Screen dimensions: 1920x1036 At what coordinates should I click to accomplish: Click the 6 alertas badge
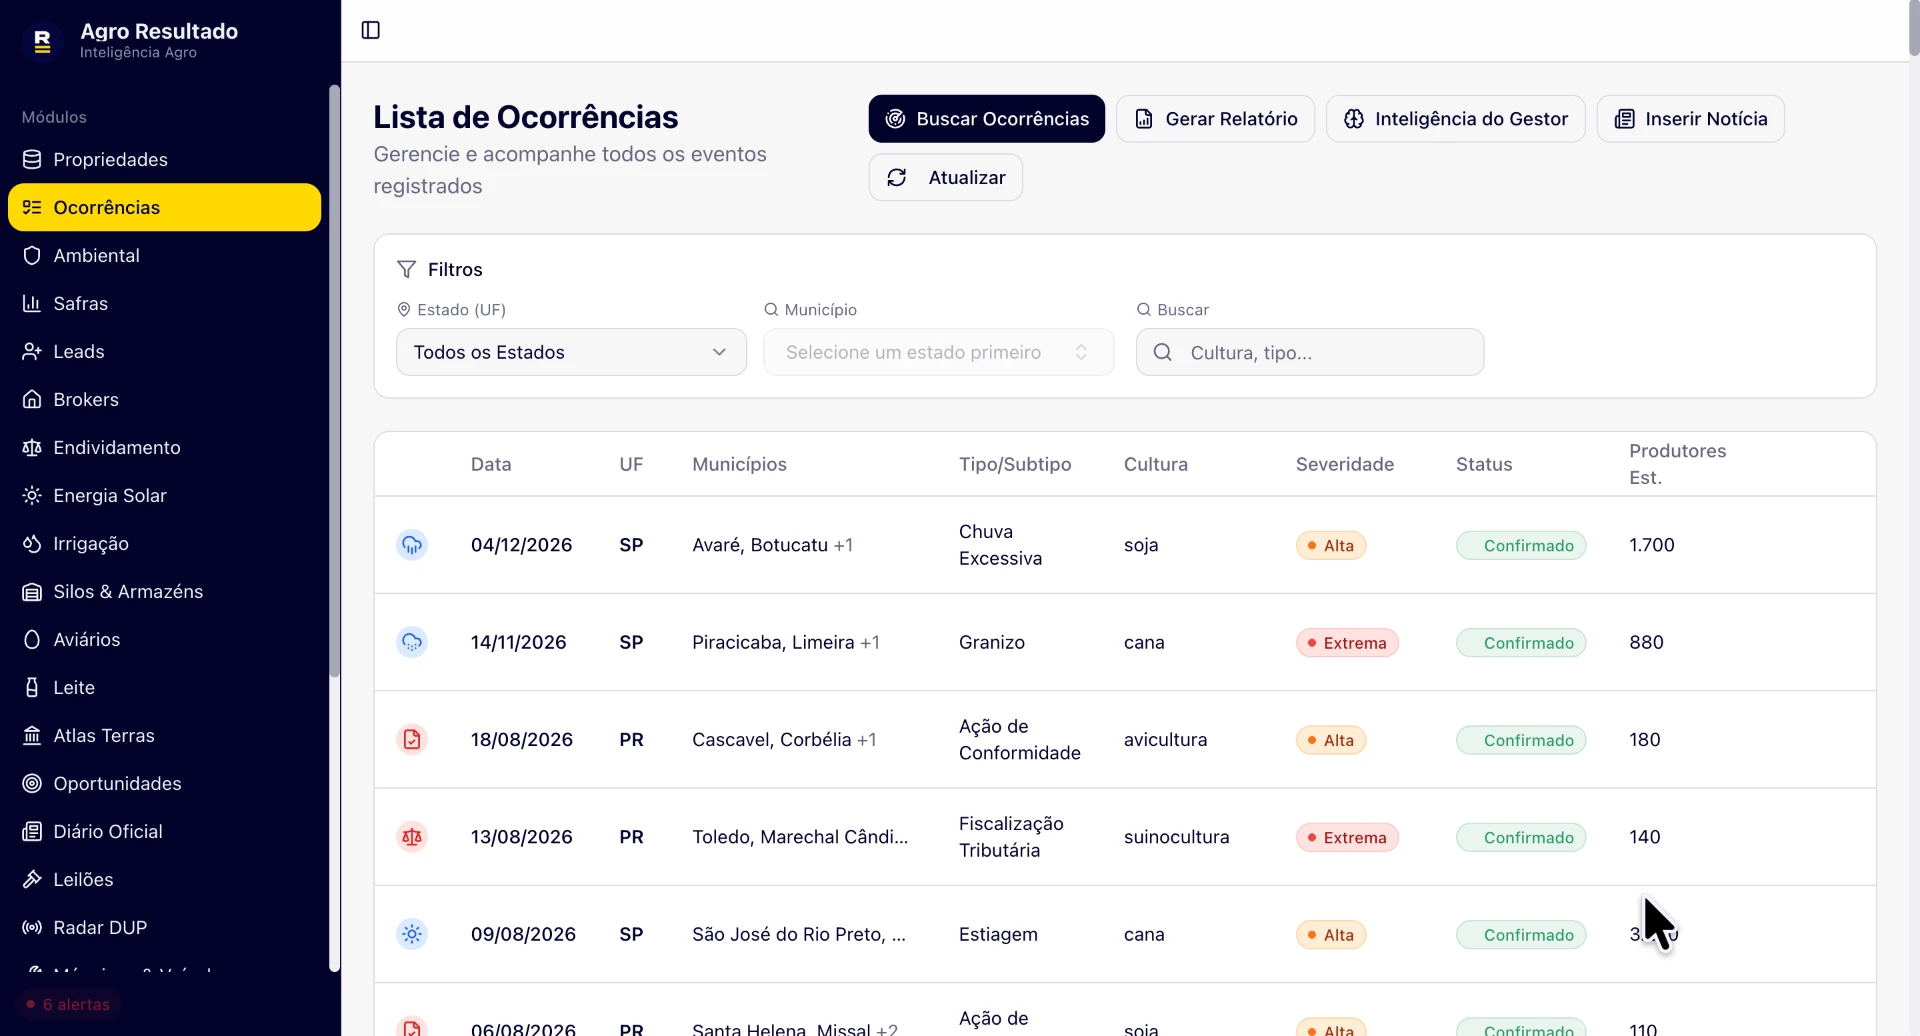[x=68, y=1004]
